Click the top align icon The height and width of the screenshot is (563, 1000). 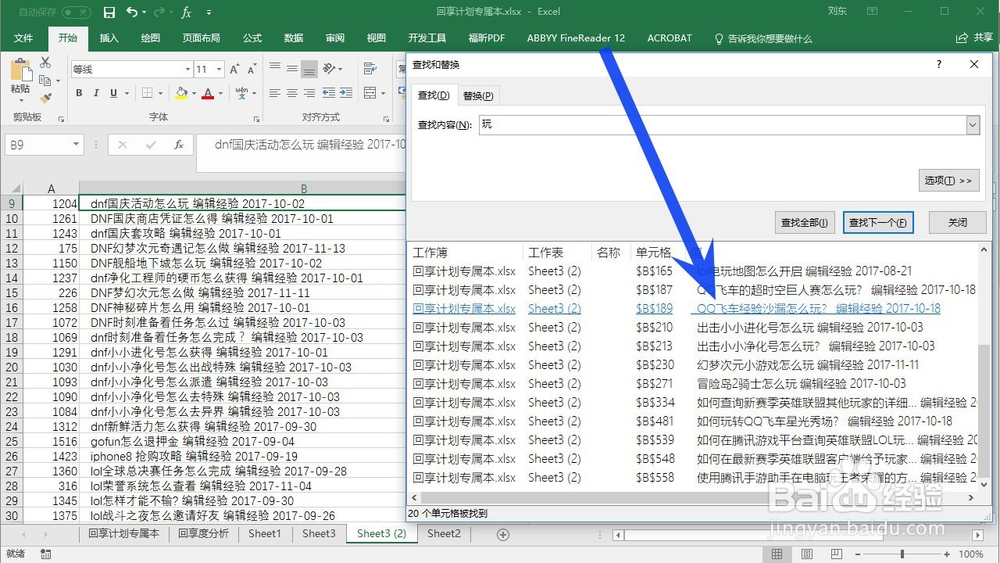coord(275,68)
